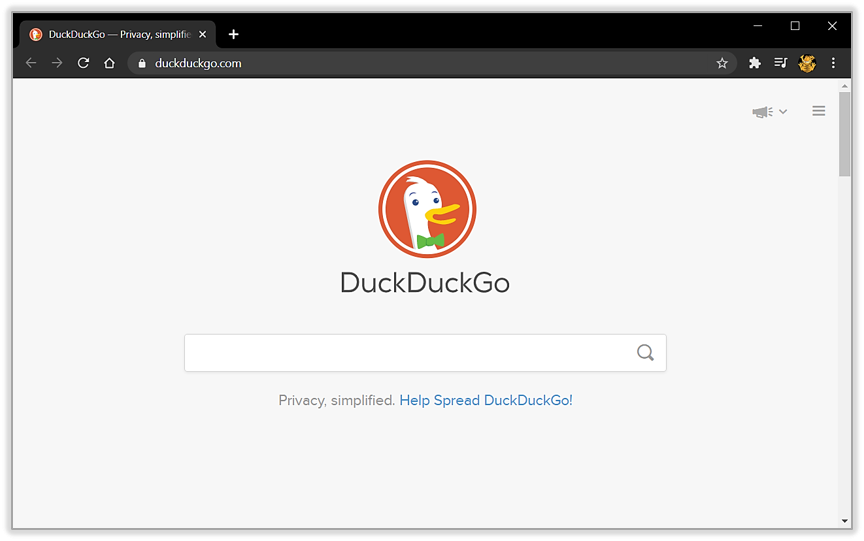The width and height of the screenshot is (864, 541).
Task: Focus the DuckDuckGo search box
Action: click(425, 353)
